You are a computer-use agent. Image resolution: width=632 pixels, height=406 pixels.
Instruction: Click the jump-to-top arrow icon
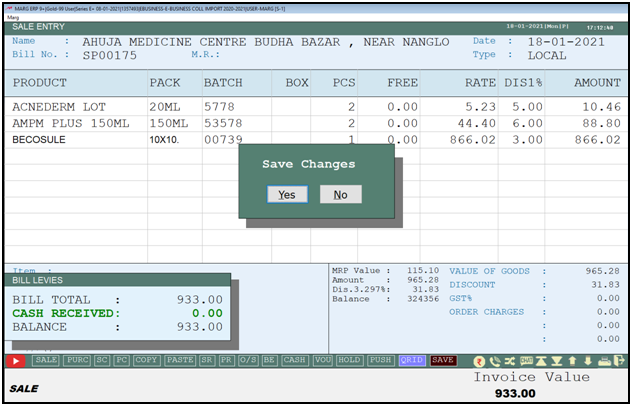[x=542, y=360]
